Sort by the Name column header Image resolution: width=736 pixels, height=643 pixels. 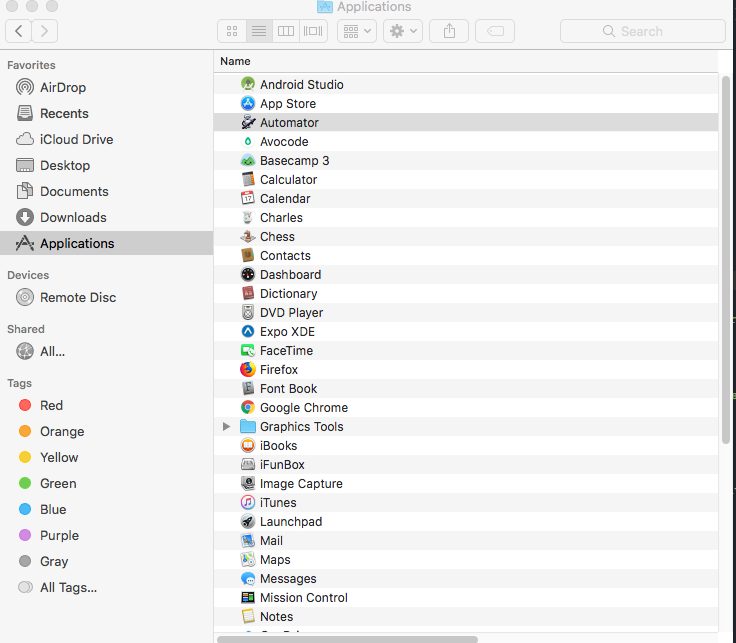pyautogui.click(x=466, y=61)
